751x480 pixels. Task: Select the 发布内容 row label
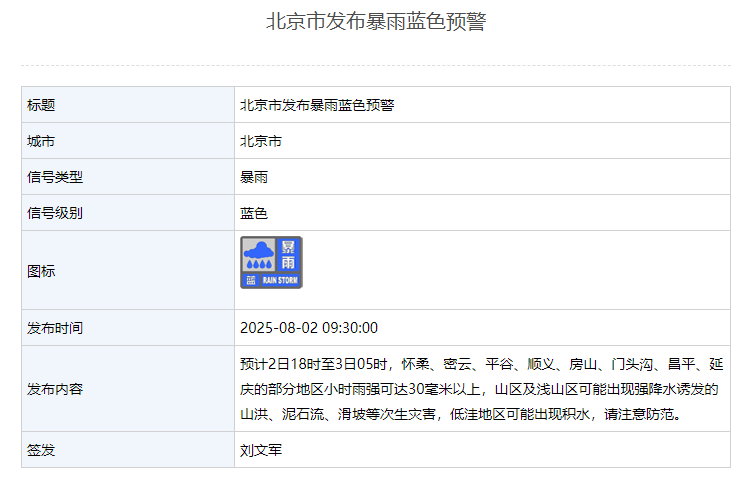(x=55, y=389)
